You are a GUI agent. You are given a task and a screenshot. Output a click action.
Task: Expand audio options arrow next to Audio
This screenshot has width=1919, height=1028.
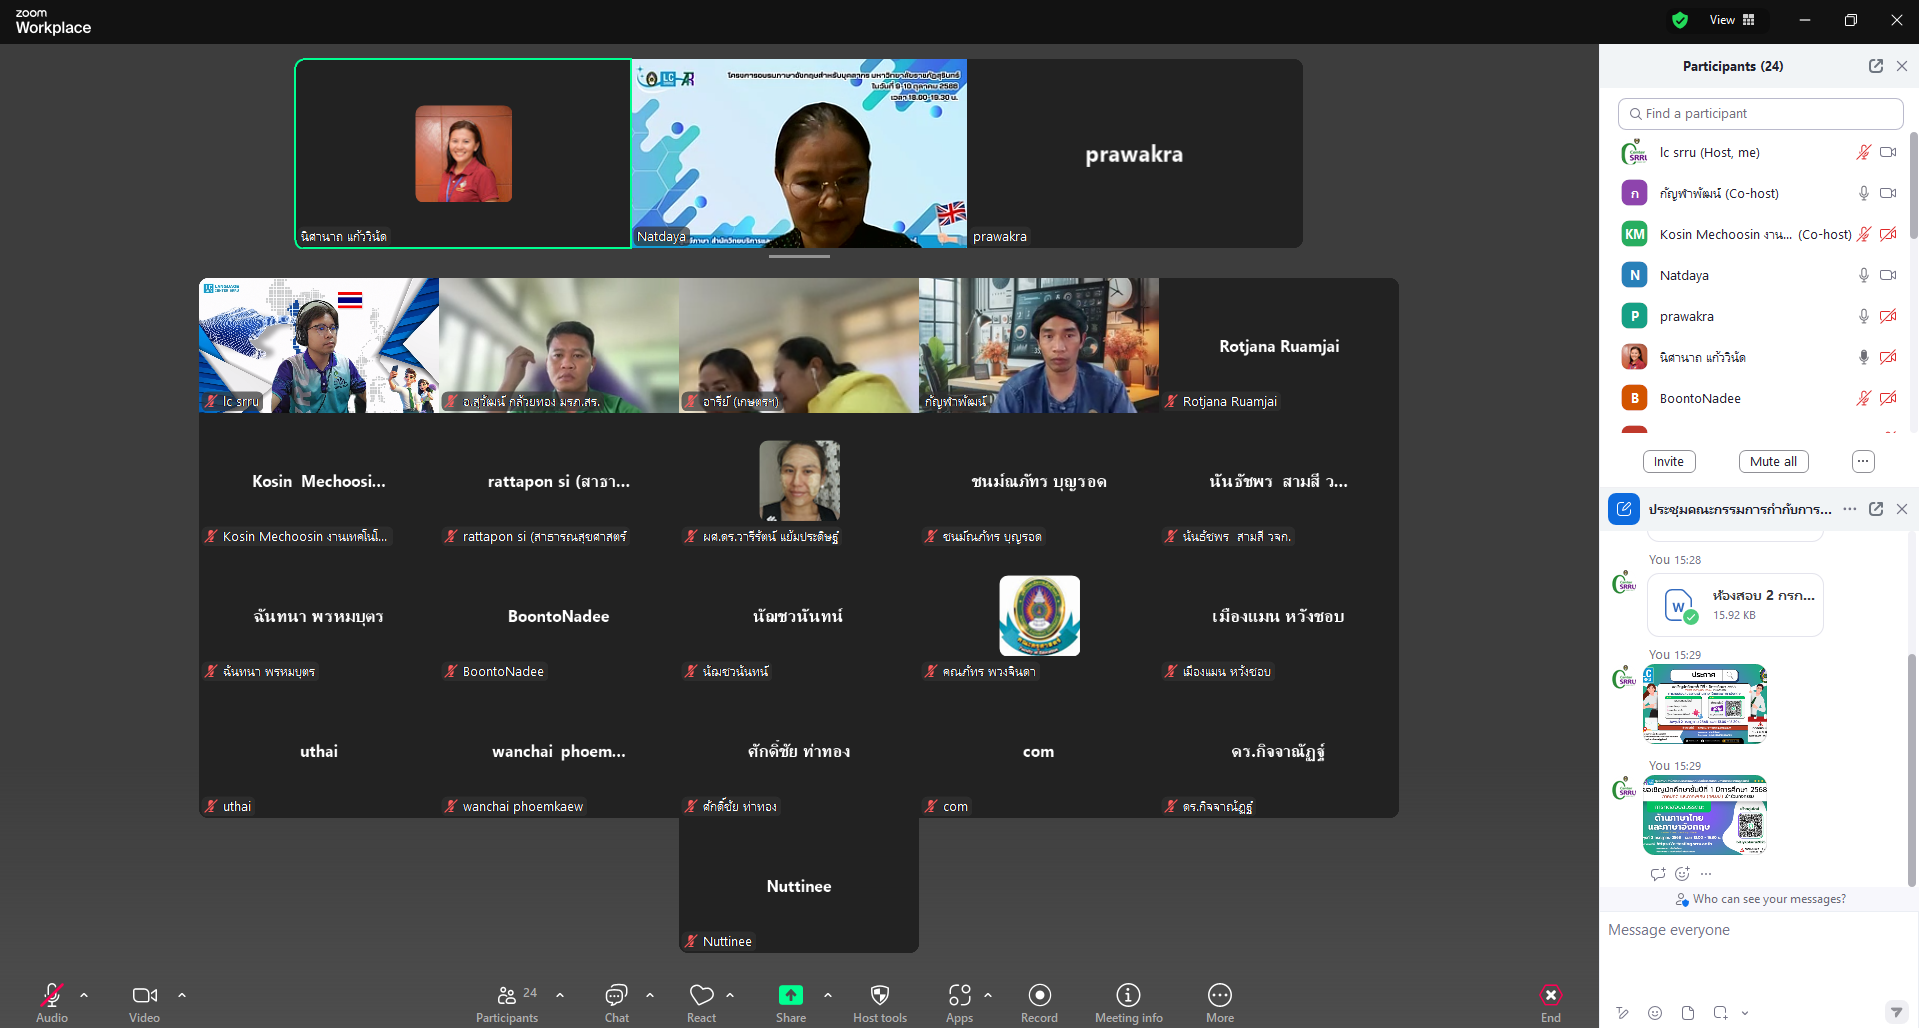(x=84, y=995)
